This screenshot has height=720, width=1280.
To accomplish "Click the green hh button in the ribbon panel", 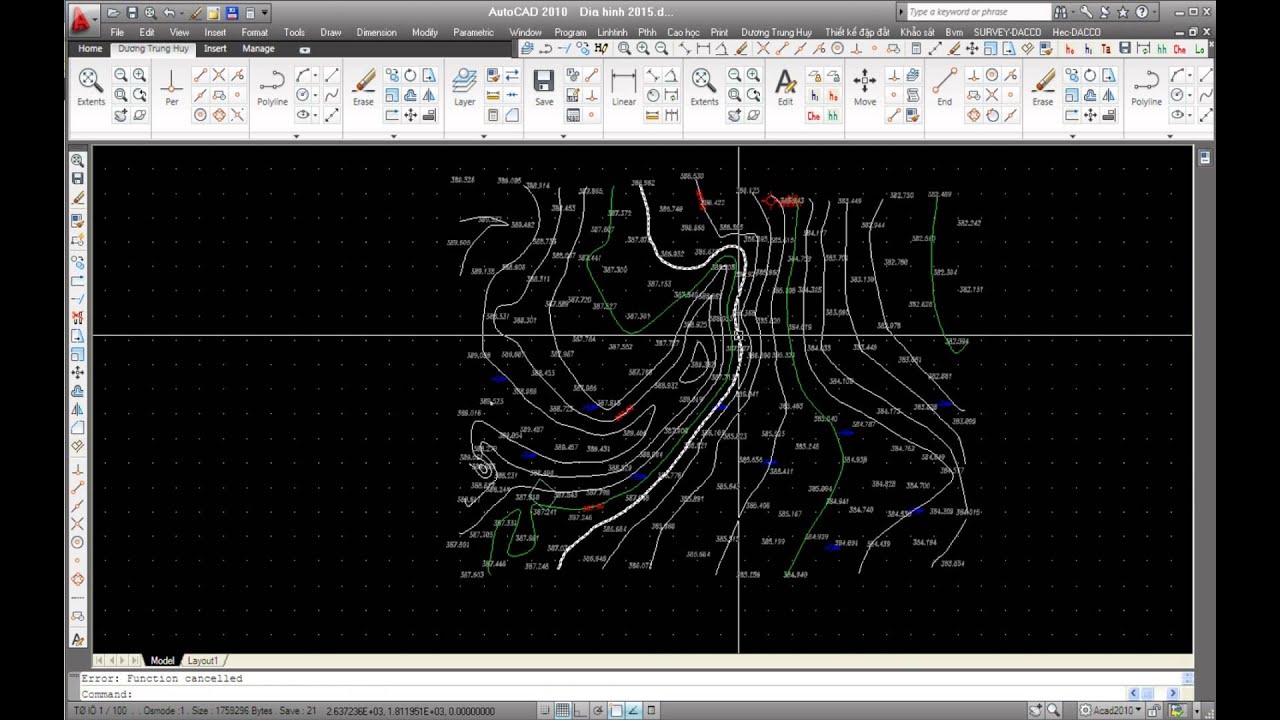I will (x=833, y=116).
